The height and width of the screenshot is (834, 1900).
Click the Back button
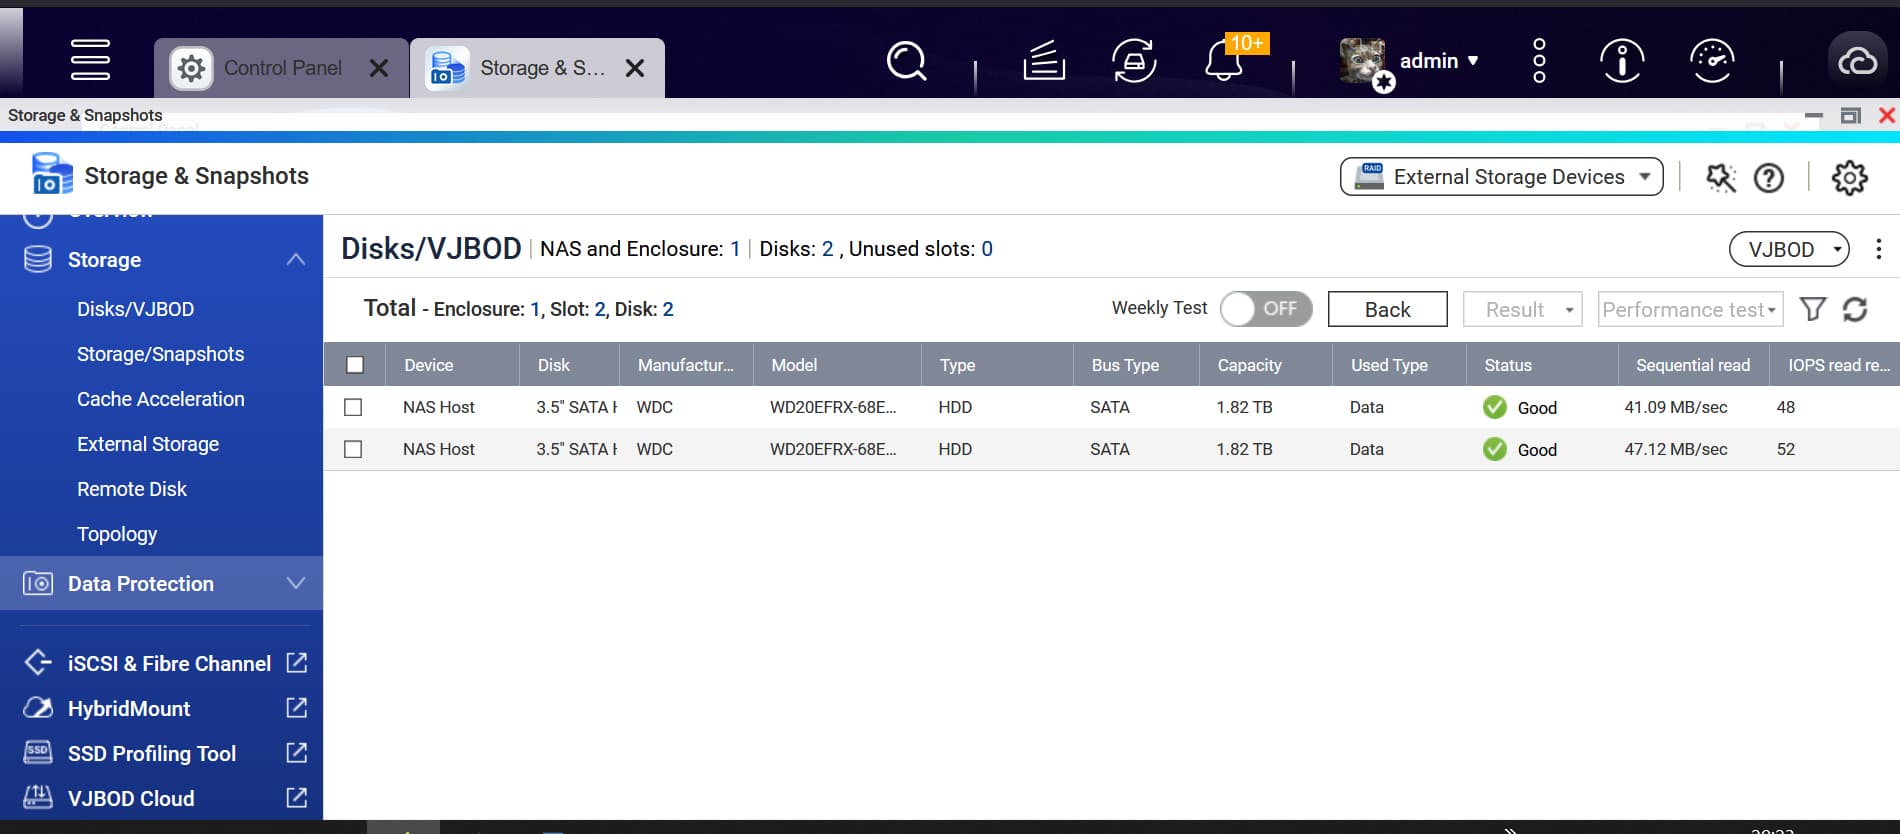click(1387, 310)
